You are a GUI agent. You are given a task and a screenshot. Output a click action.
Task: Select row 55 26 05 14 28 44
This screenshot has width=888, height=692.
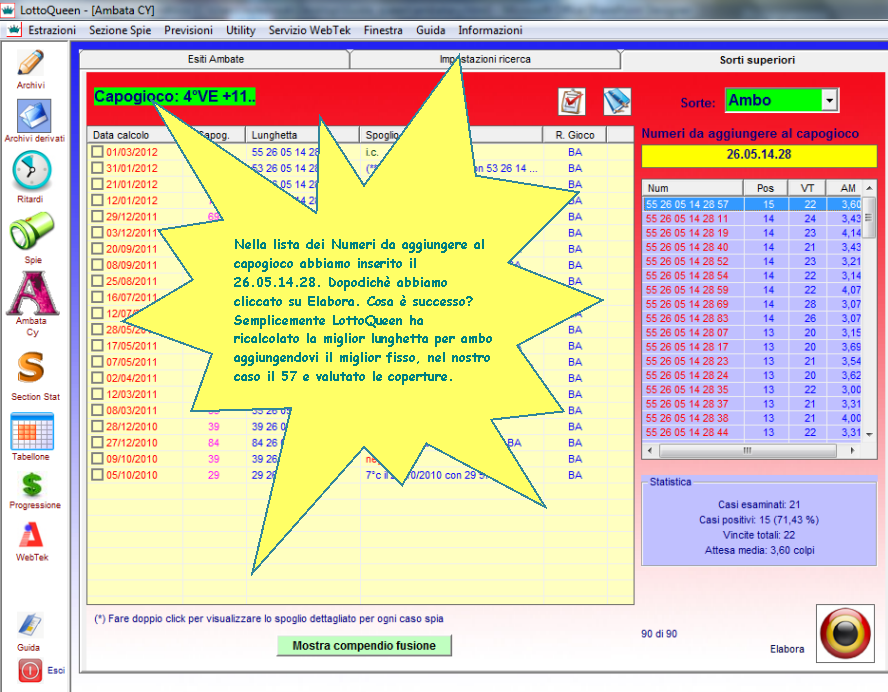753,432
